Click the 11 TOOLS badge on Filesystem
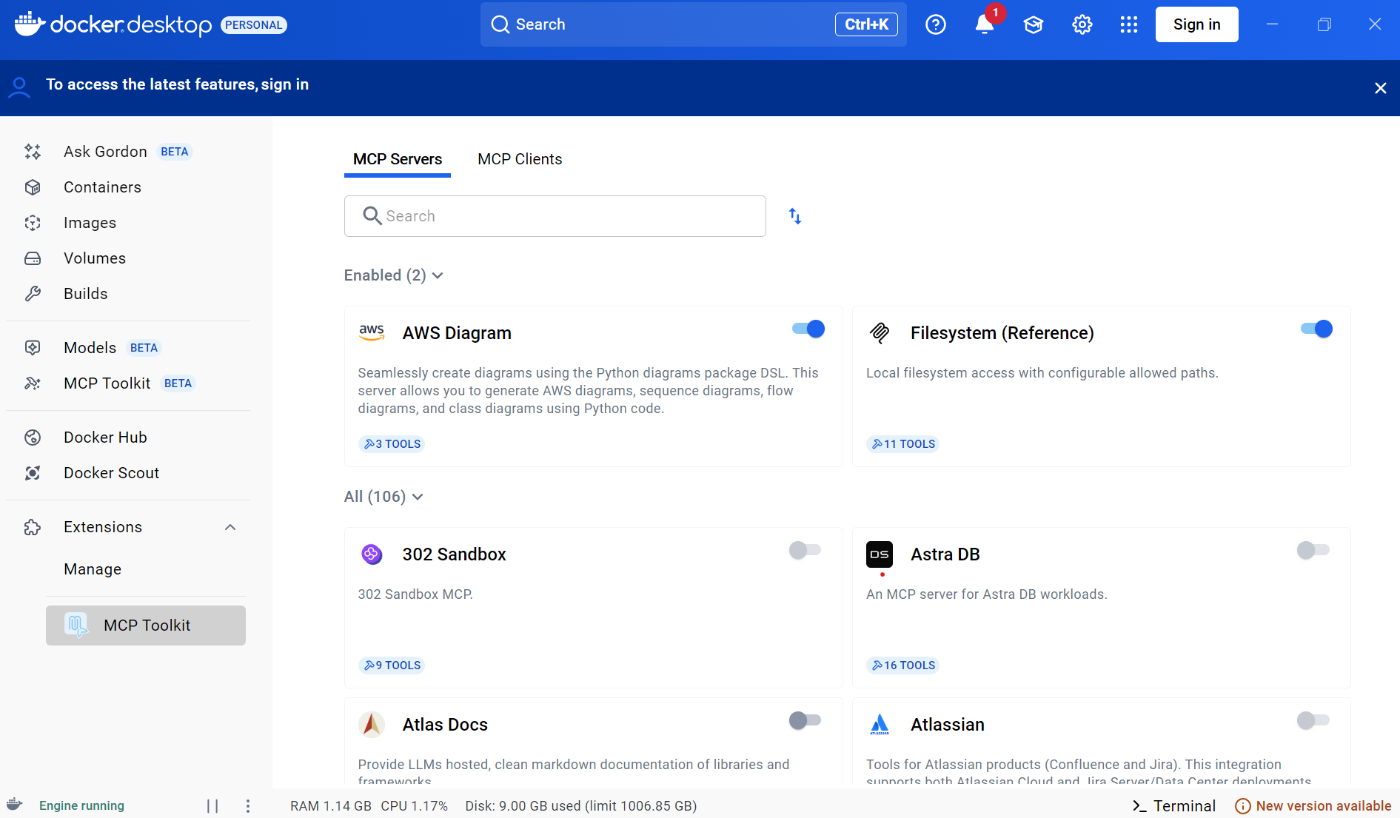This screenshot has height=818, width=1400. pyautogui.click(x=903, y=444)
